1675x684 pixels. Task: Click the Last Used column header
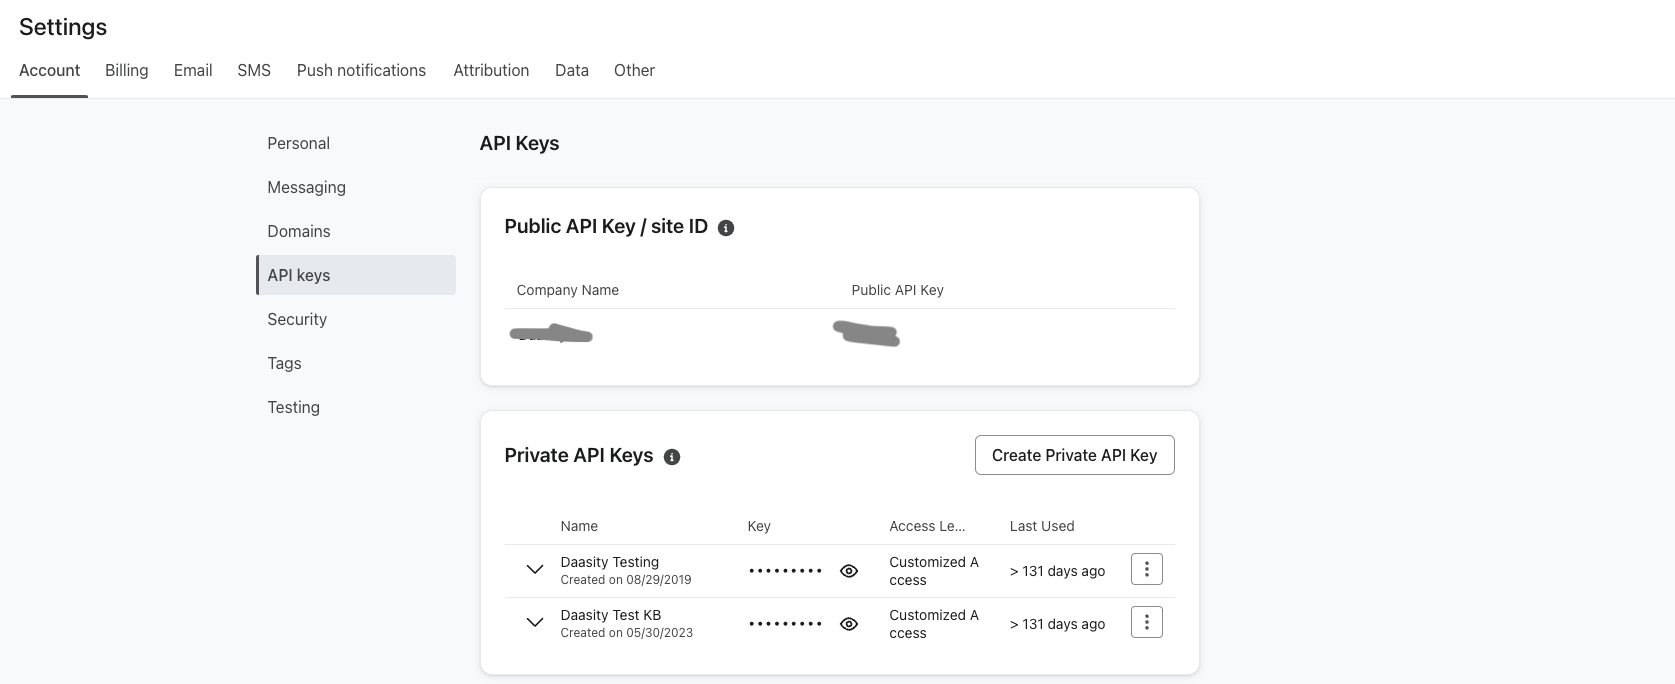point(1042,526)
